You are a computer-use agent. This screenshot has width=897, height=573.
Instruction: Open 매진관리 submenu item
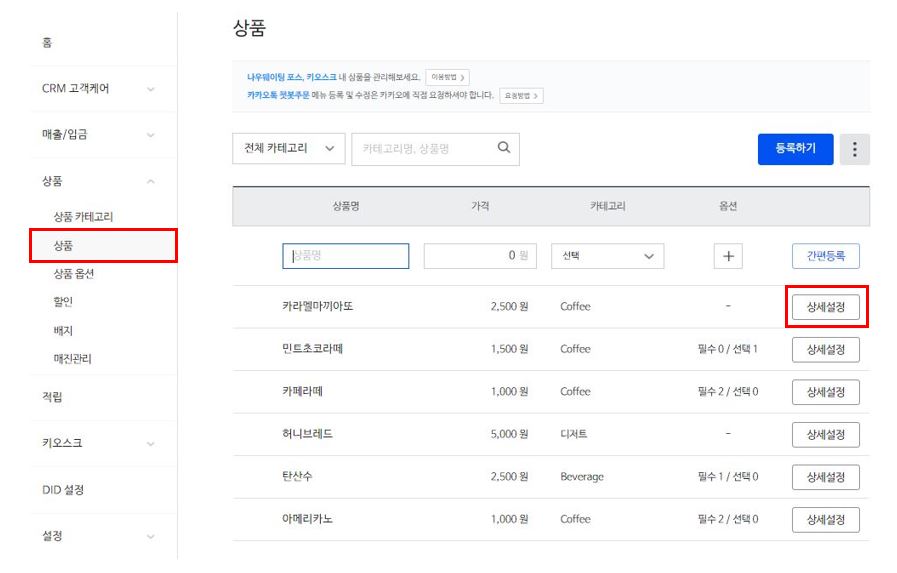coord(73,359)
